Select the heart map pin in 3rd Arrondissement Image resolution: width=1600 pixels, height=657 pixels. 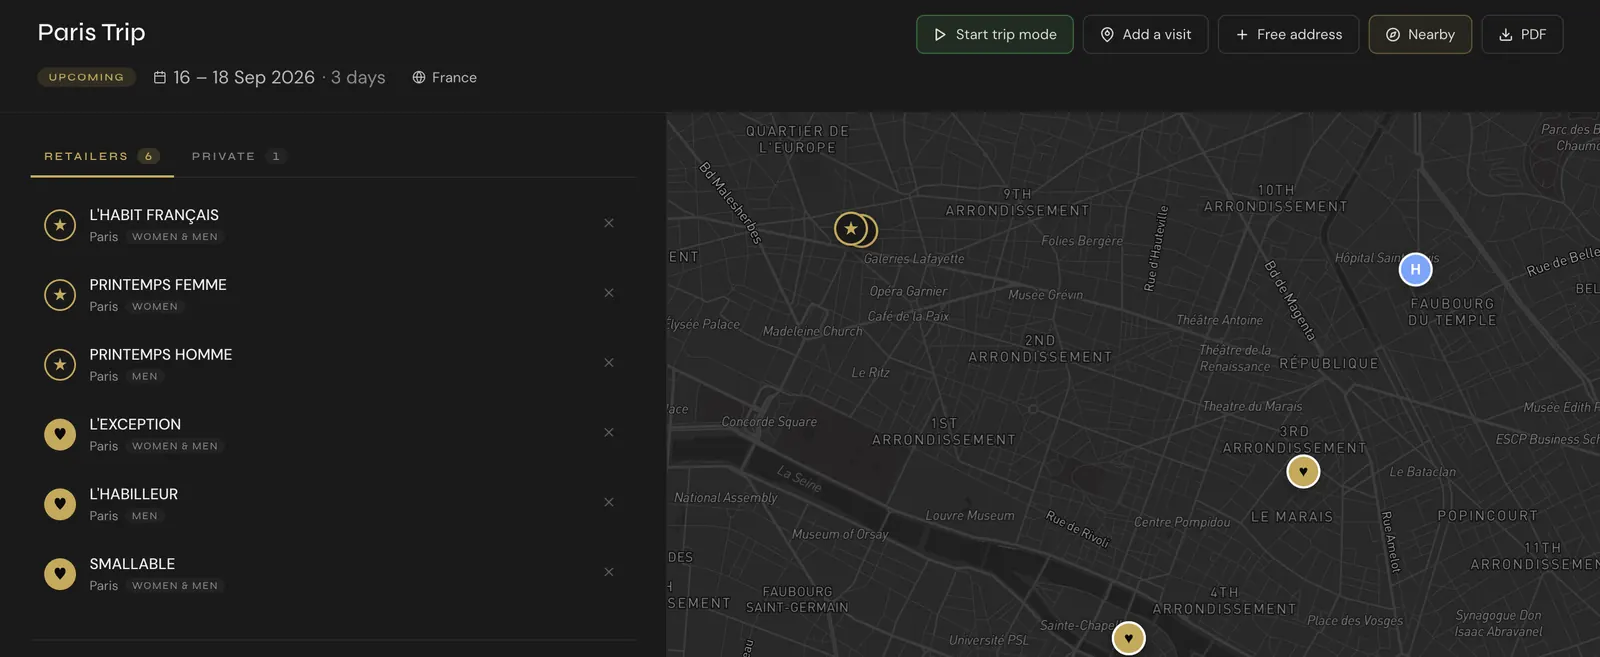(x=1303, y=472)
